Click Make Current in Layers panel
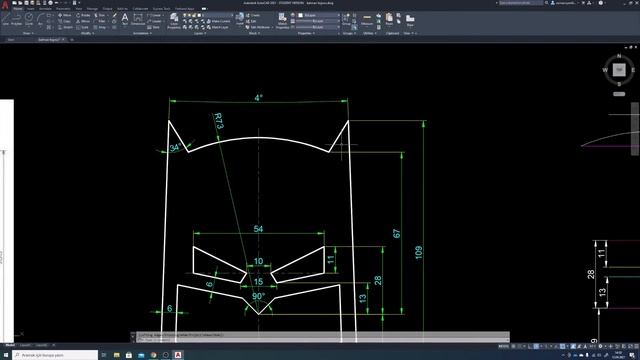This screenshot has height=360, width=640. pyautogui.click(x=219, y=21)
